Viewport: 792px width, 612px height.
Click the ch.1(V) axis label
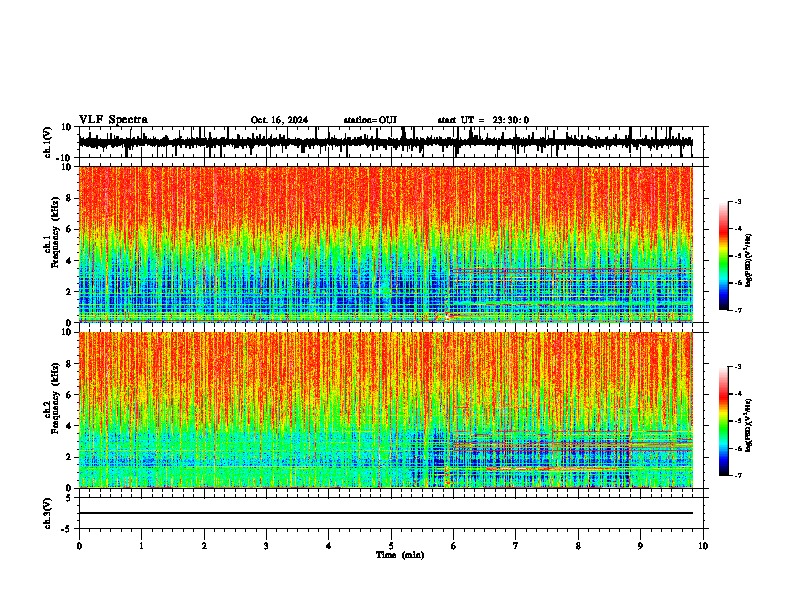click(48, 142)
